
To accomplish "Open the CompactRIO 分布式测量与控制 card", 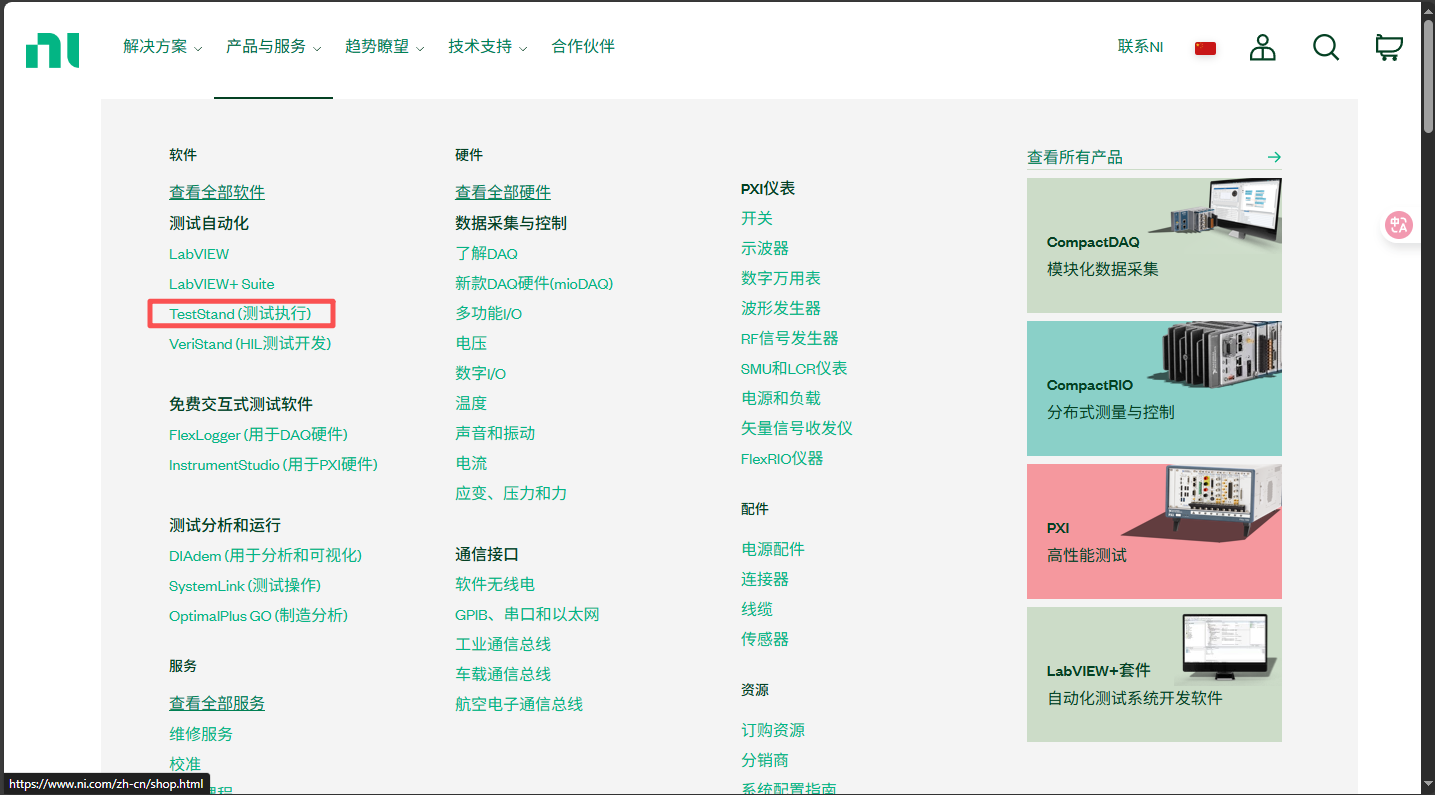I will [1154, 388].
